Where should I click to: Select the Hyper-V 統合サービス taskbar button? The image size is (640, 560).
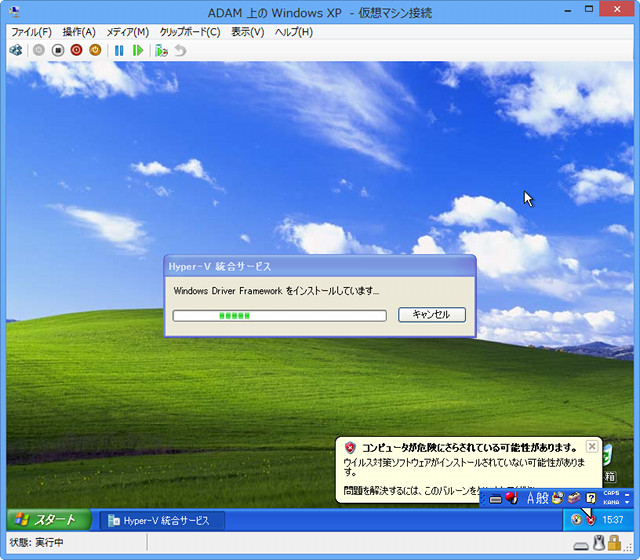[x=162, y=520]
